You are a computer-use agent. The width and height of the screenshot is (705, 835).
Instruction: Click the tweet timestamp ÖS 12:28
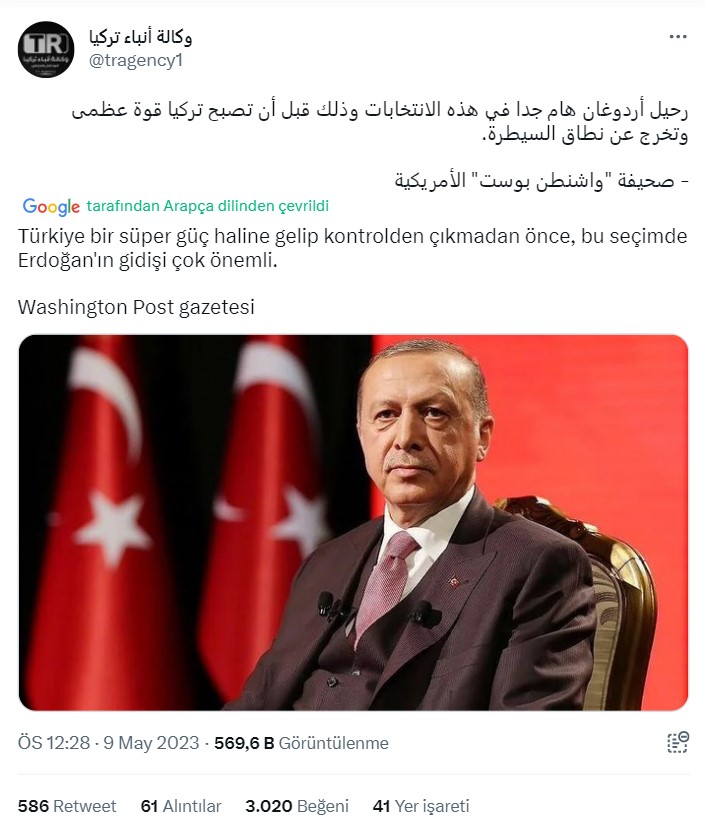pos(54,743)
